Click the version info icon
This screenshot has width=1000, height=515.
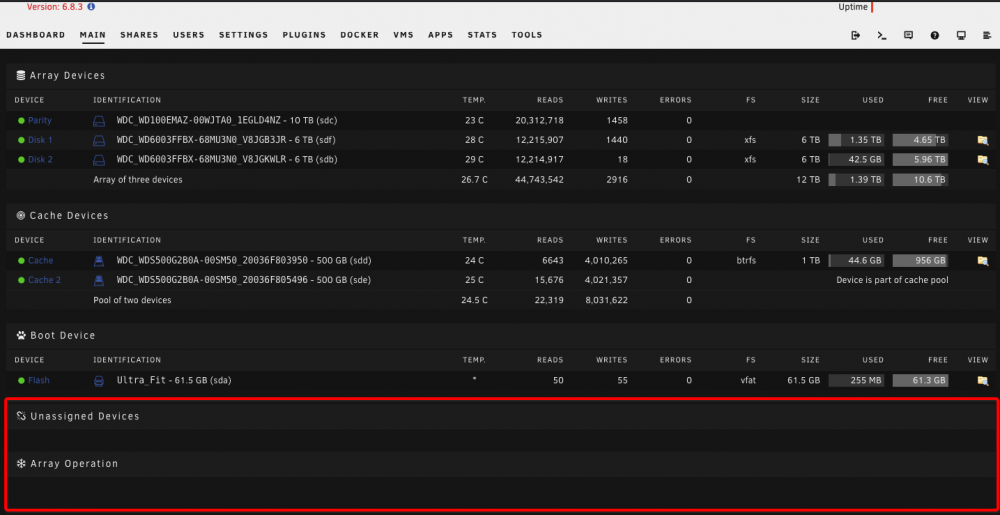coord(91,7)
